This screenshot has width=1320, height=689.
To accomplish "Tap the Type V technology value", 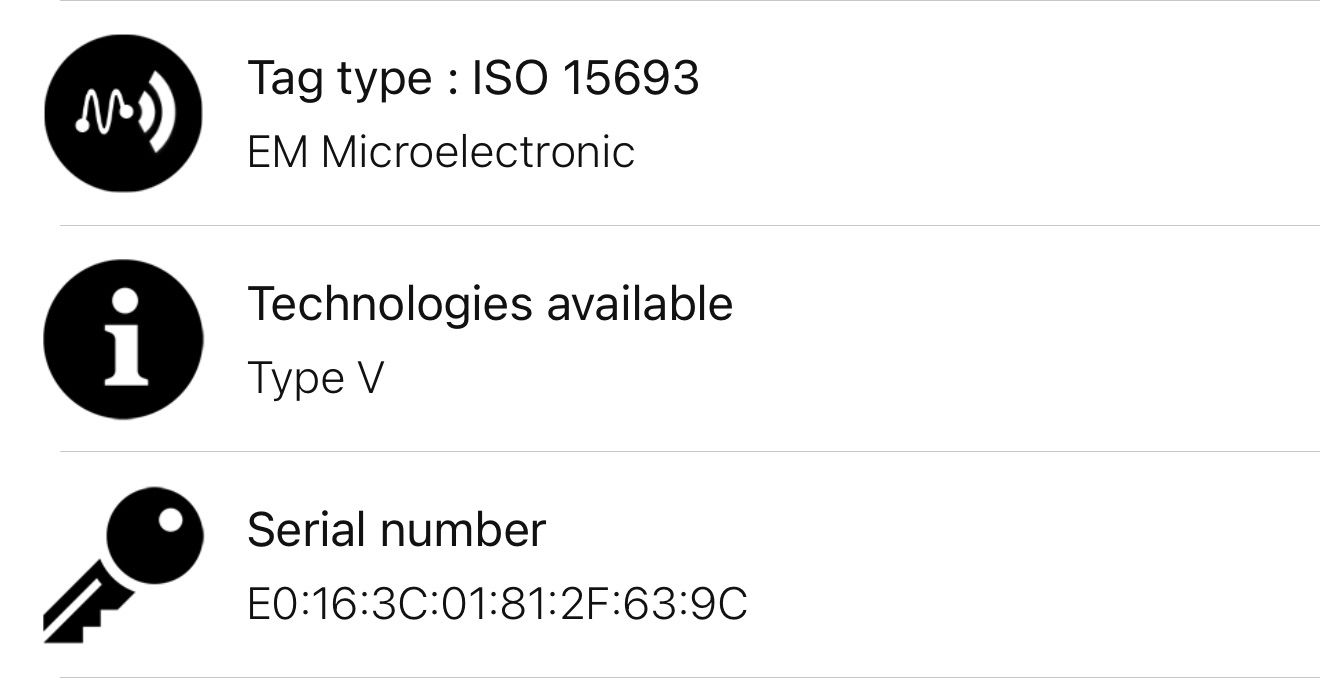I will click(315, 379).
